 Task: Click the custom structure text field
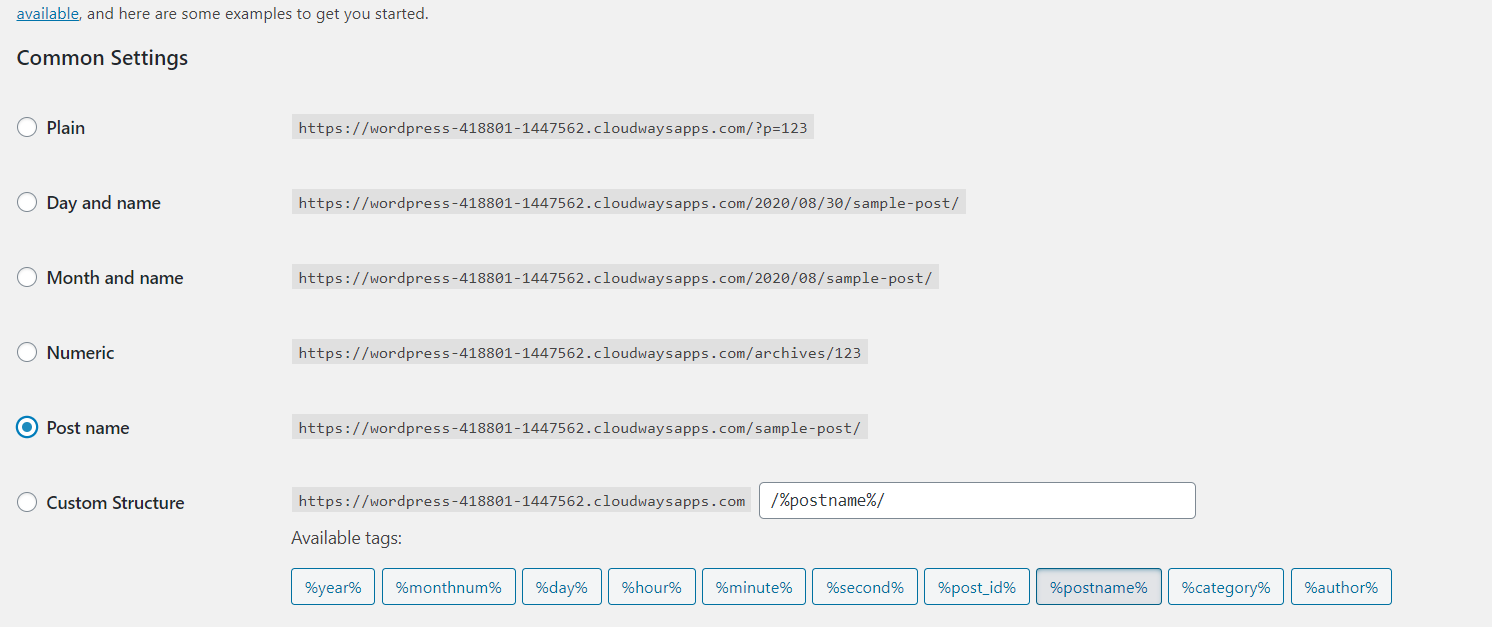click(x=977, y=501)
